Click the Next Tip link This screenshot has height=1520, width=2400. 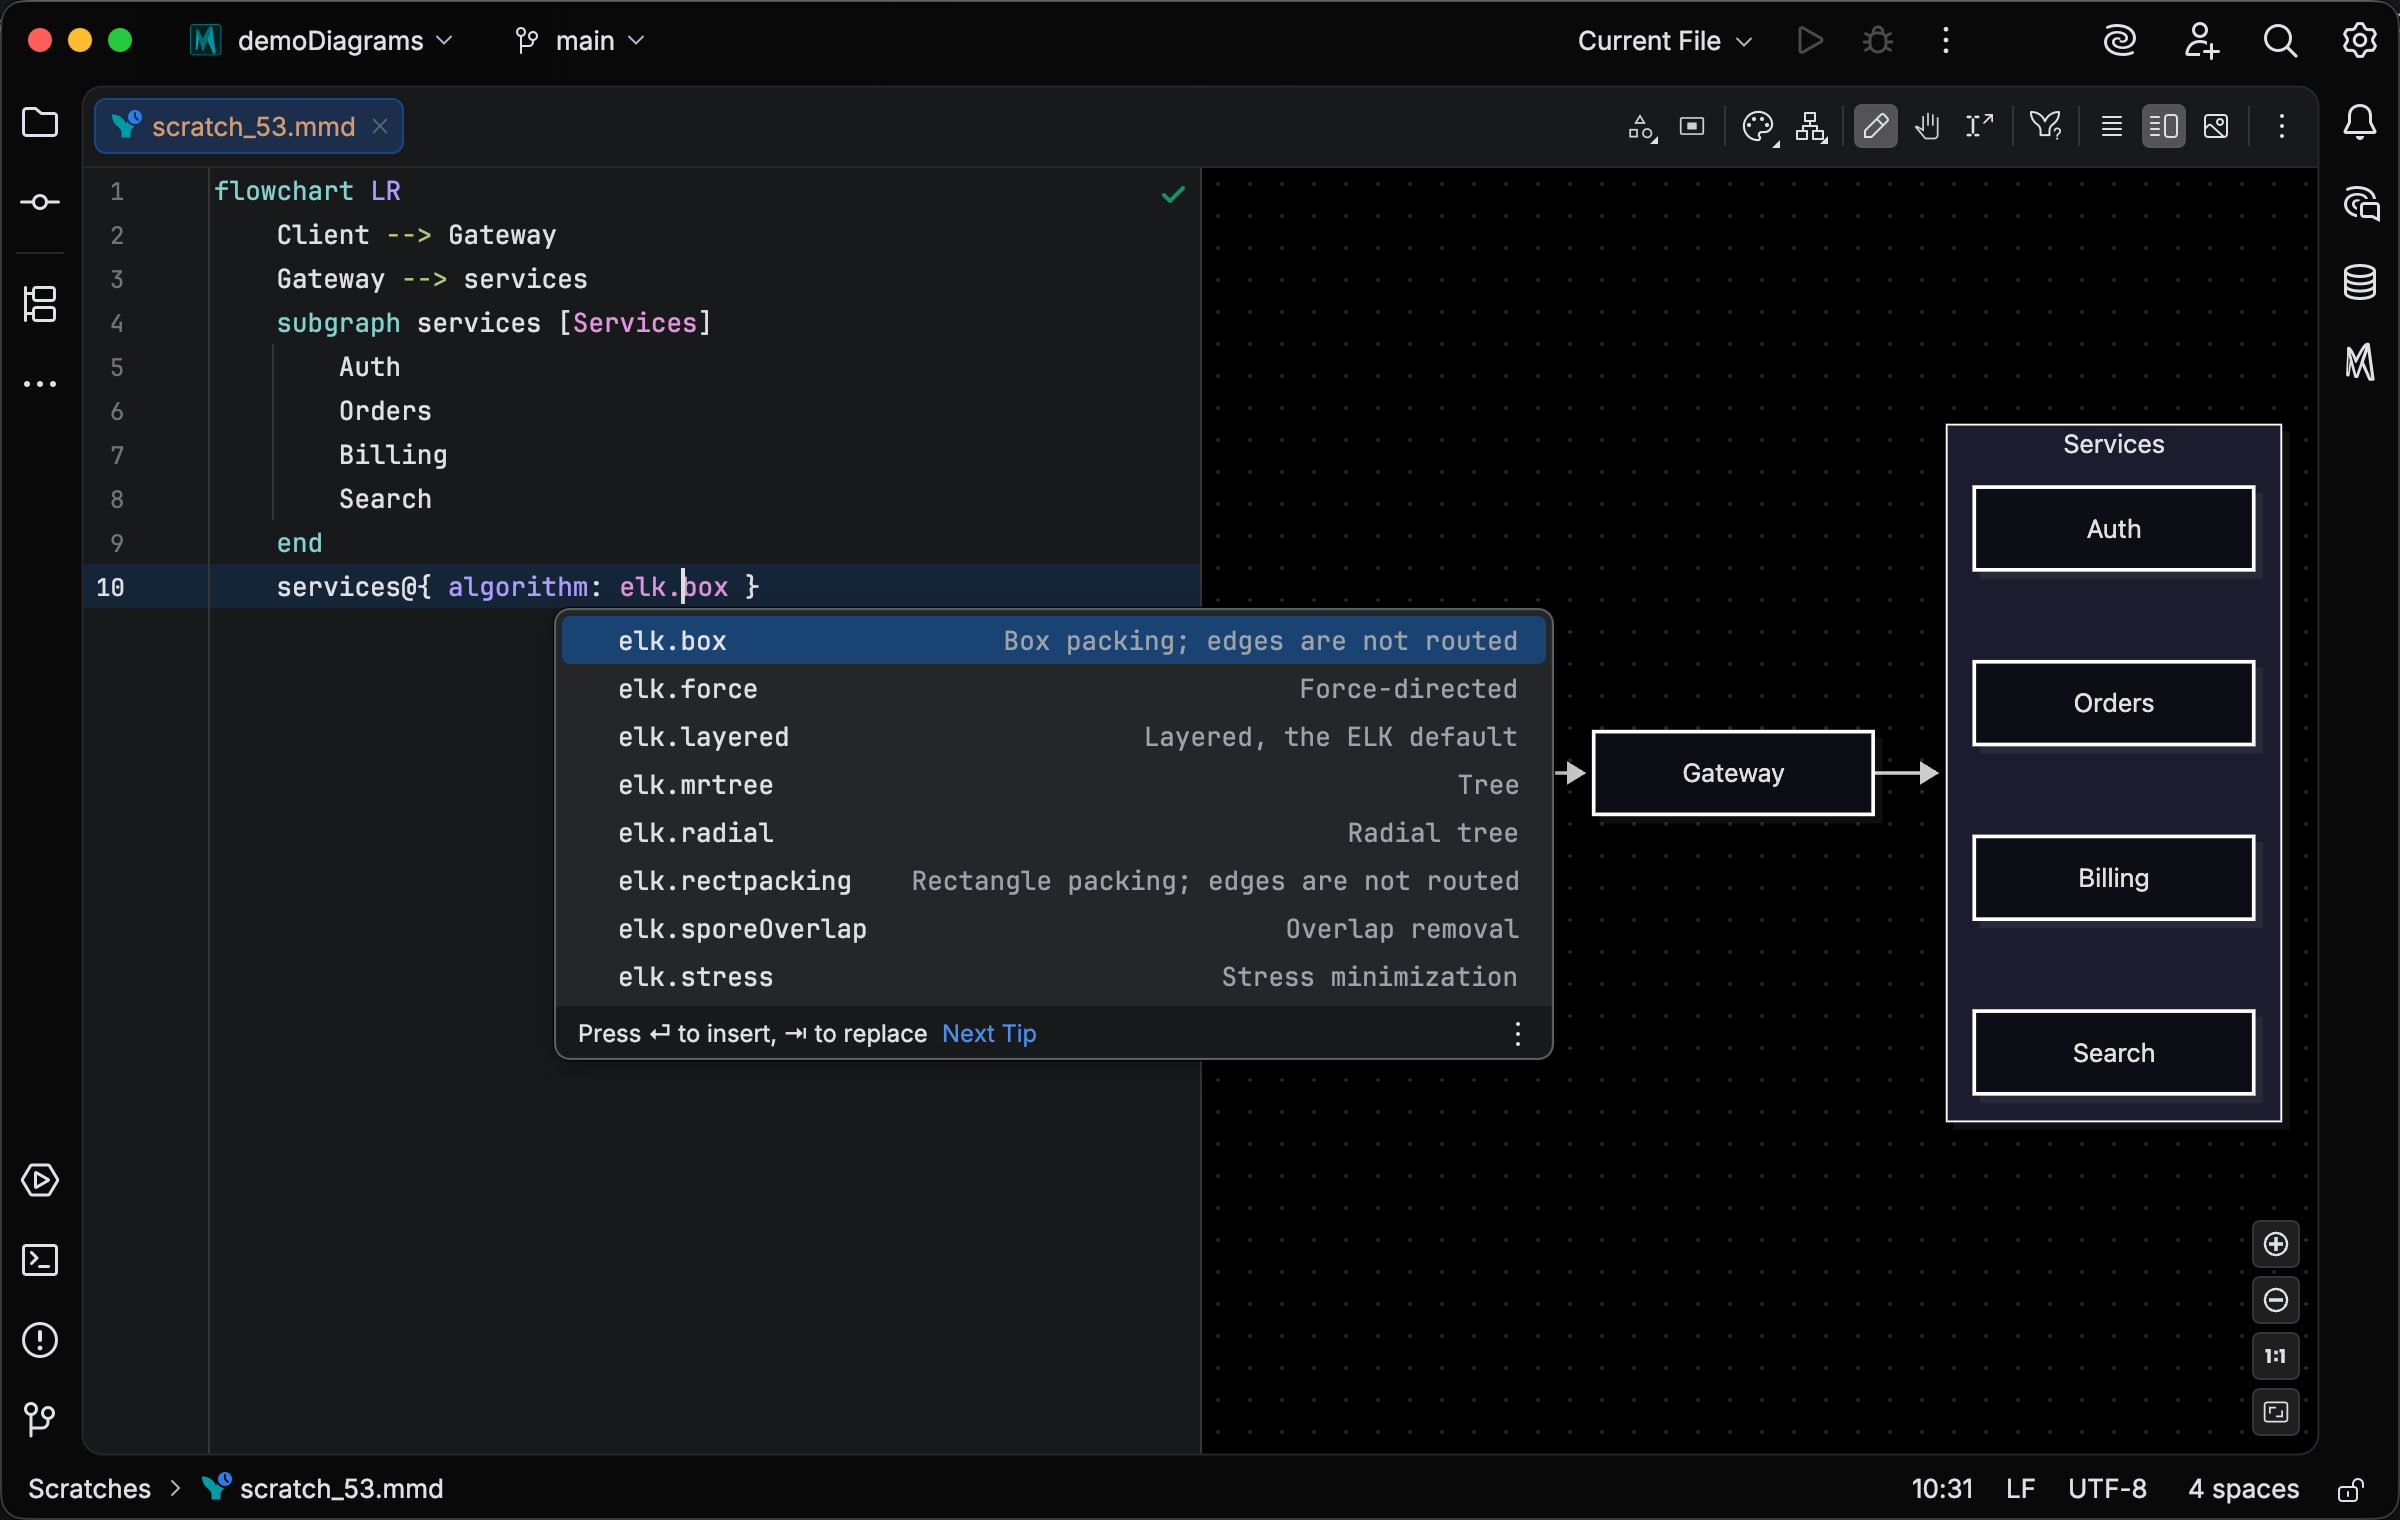click(989, 1033)
